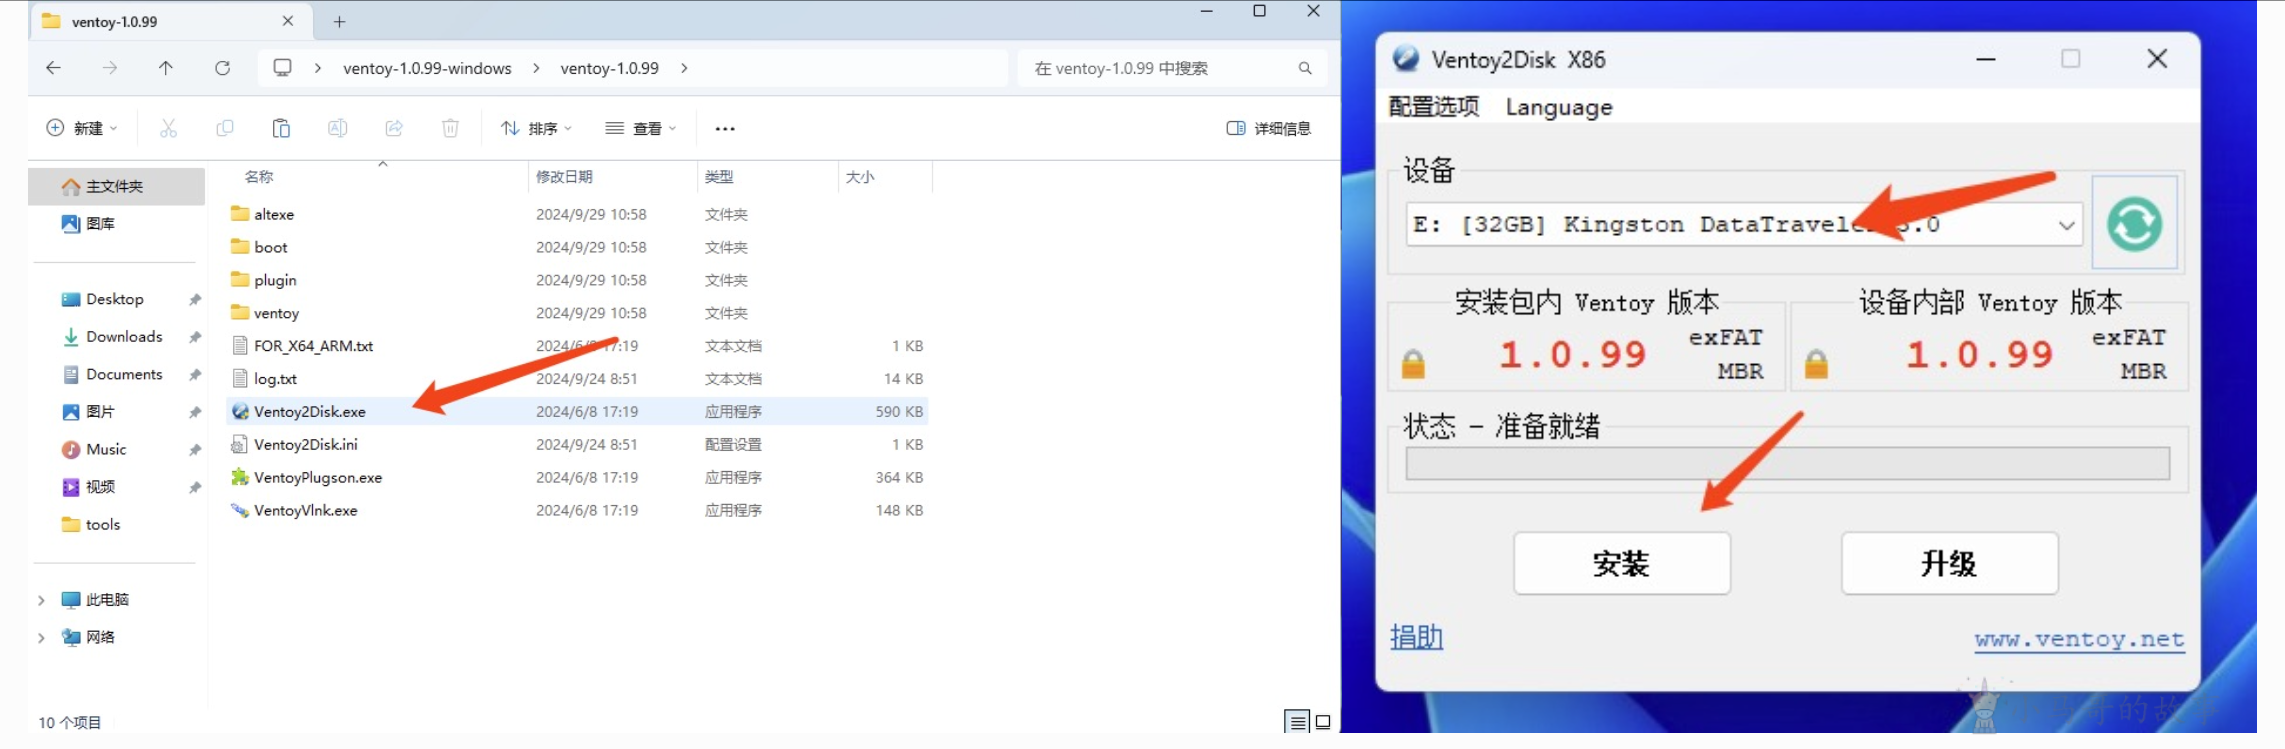This screenshot has width=2285, height=749.
Task: Go up one folder level
Action: [x=166, y=68]
